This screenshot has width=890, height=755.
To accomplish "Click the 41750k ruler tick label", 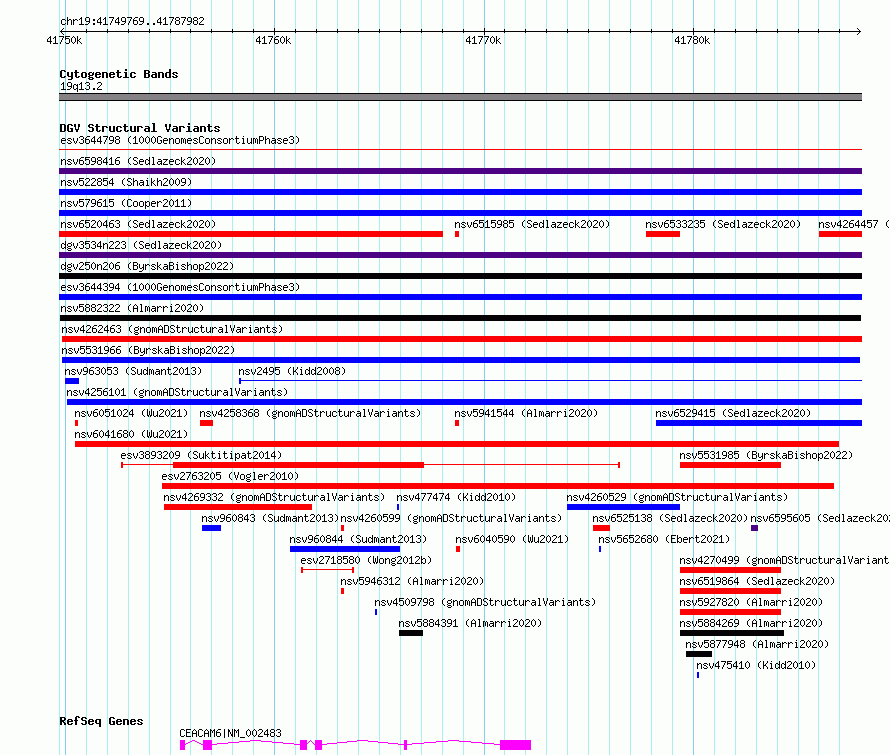I will [64, 40].
